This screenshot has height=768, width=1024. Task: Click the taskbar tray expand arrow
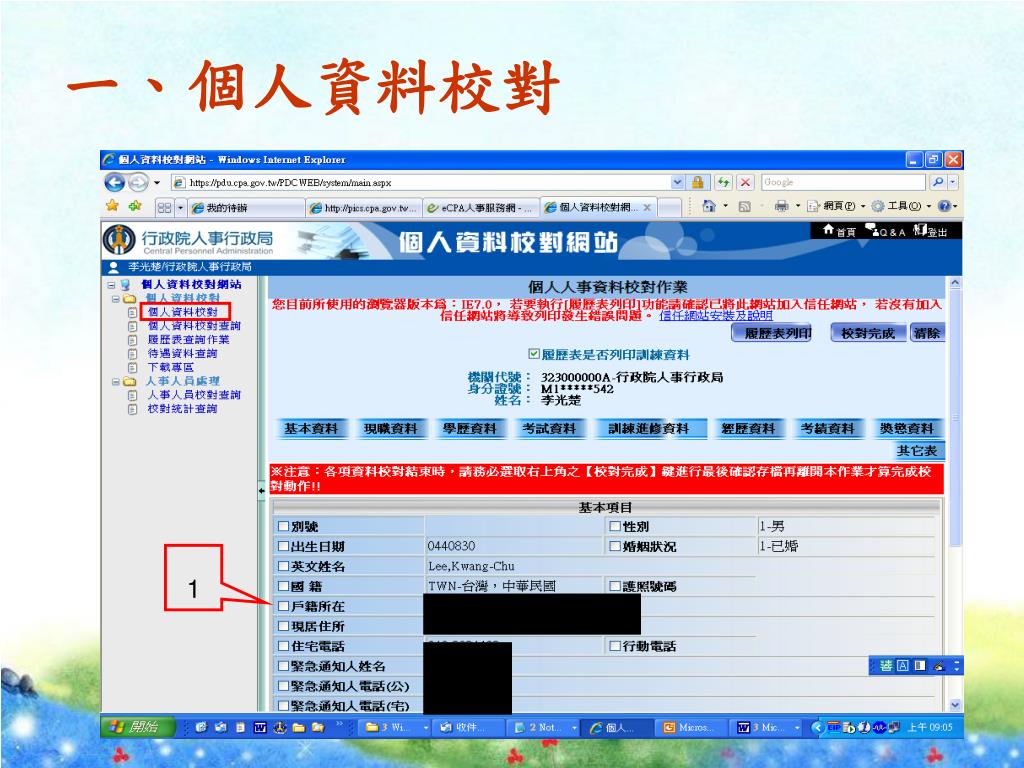tap(817, 727)
